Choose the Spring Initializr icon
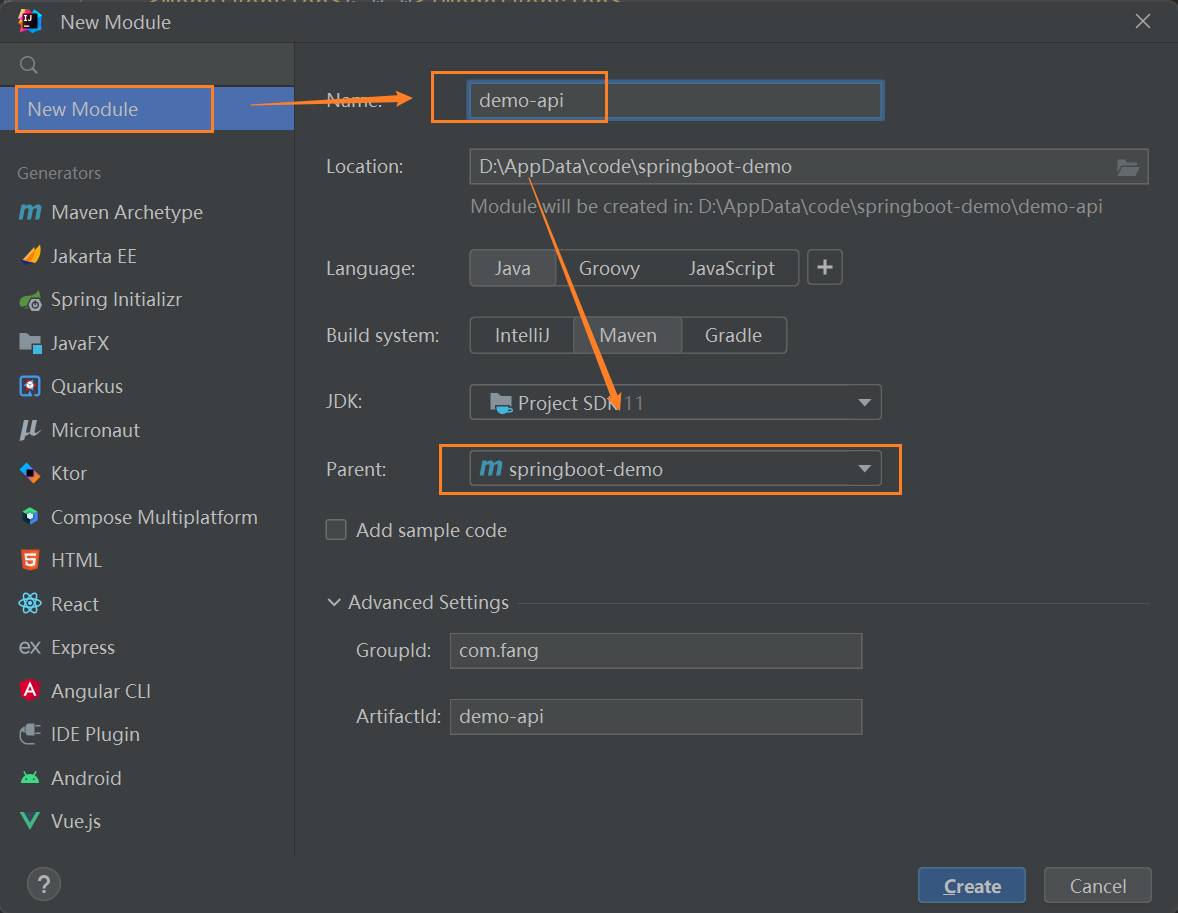The height and width of the screenshot is (913, 1178). coord(31,300)
